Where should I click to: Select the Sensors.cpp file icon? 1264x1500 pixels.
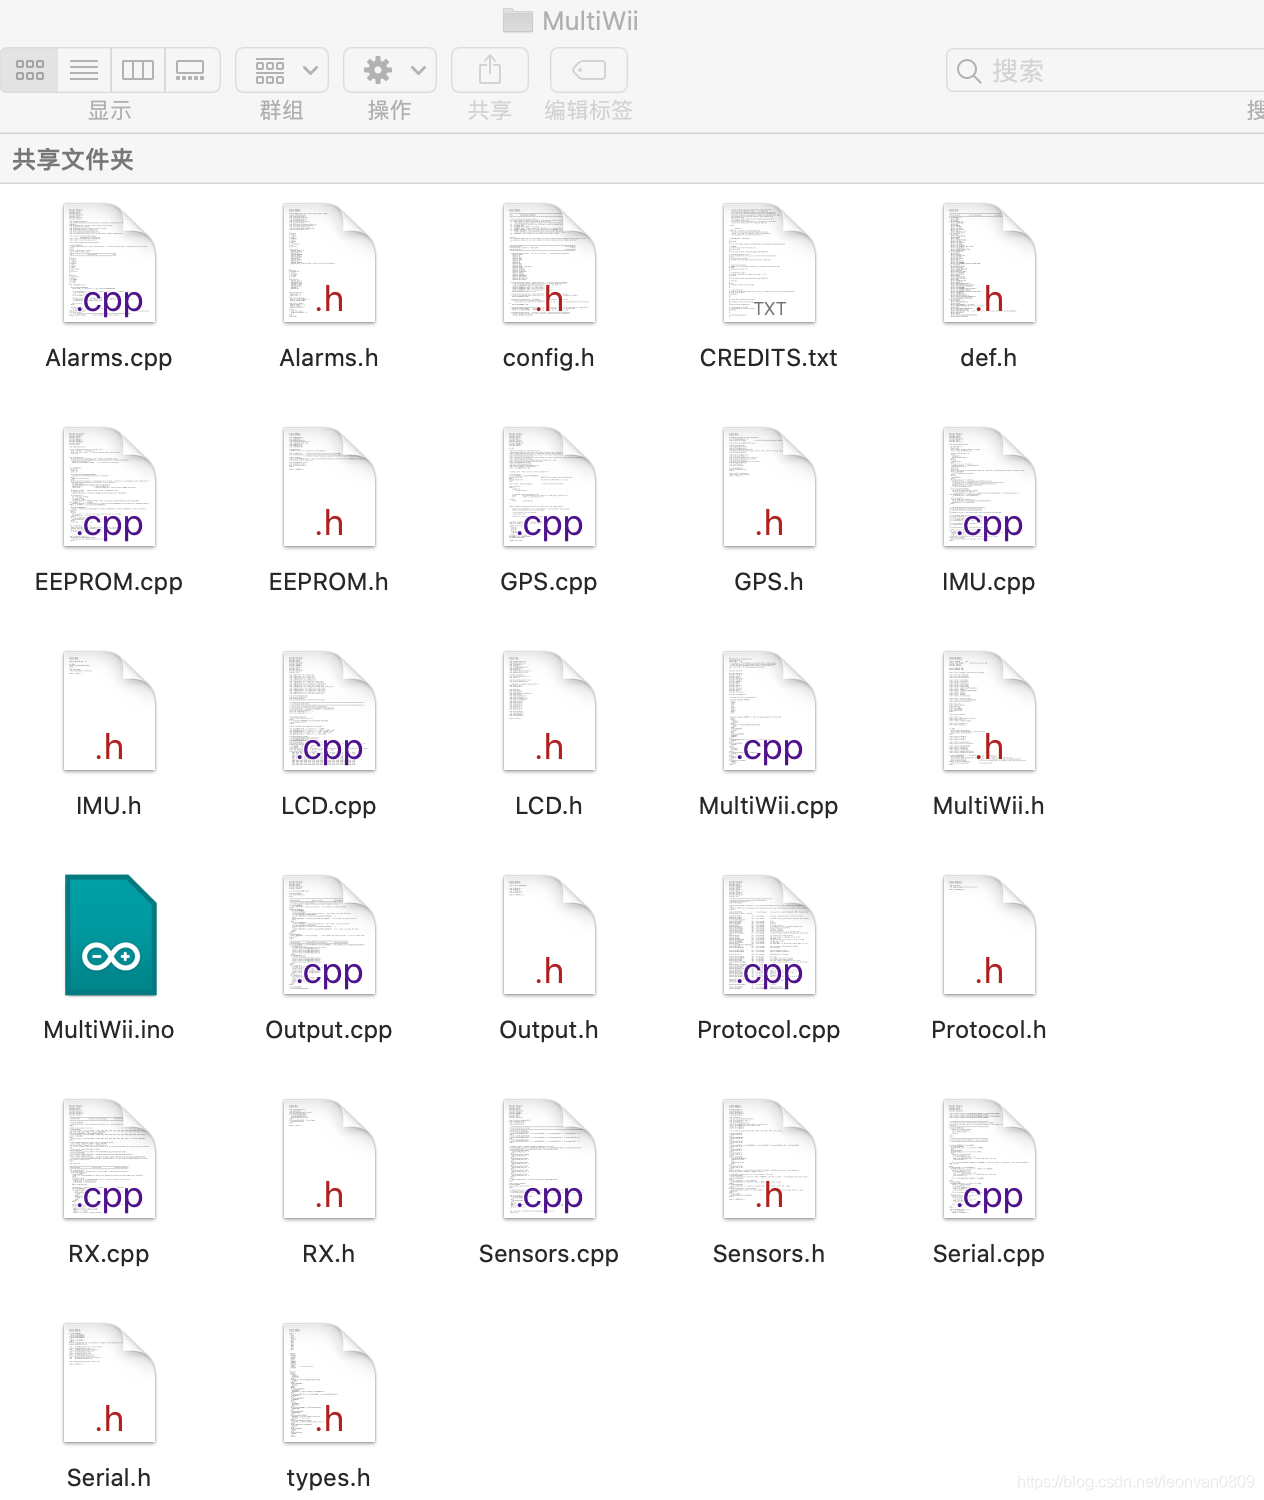(x=550, y=1159)
